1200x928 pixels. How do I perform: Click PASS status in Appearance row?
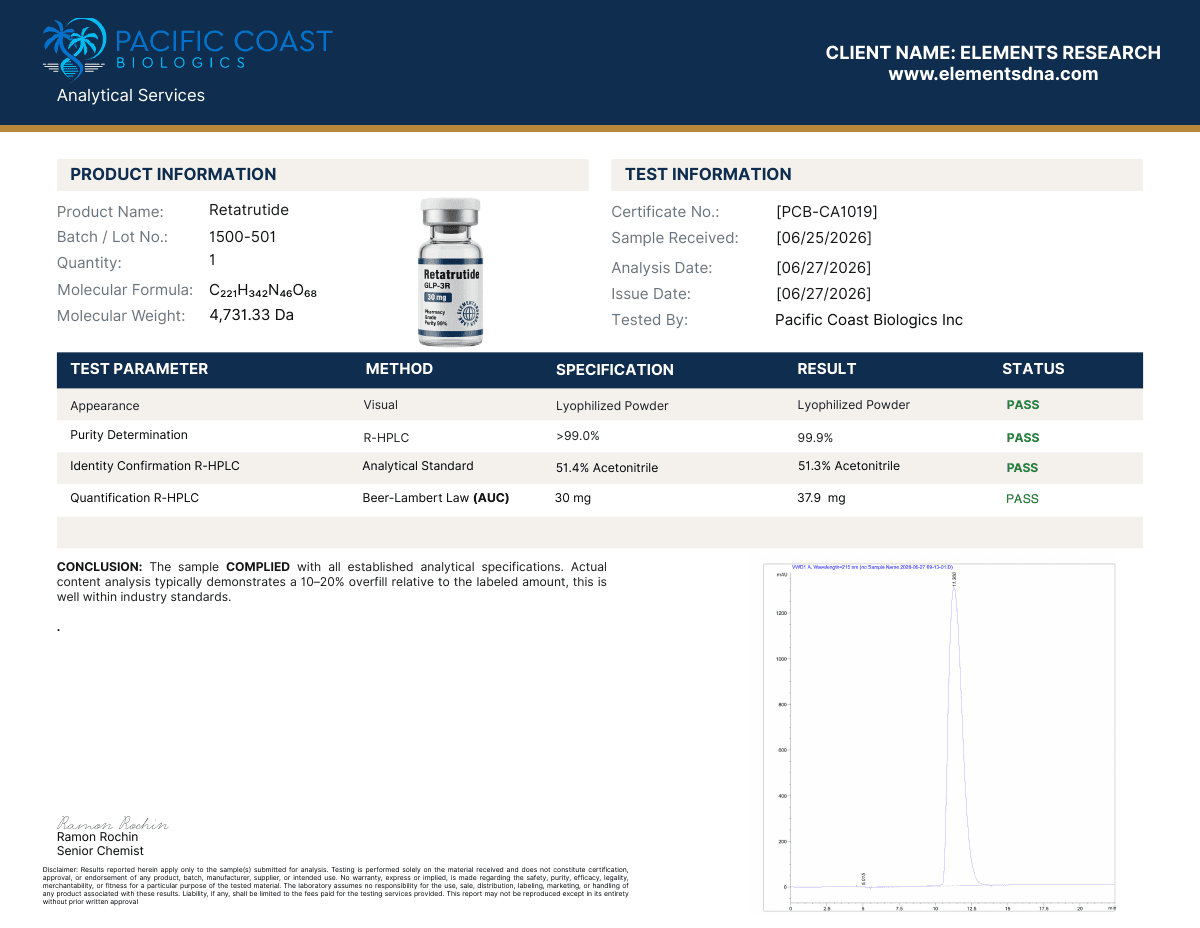[1023, 405]
